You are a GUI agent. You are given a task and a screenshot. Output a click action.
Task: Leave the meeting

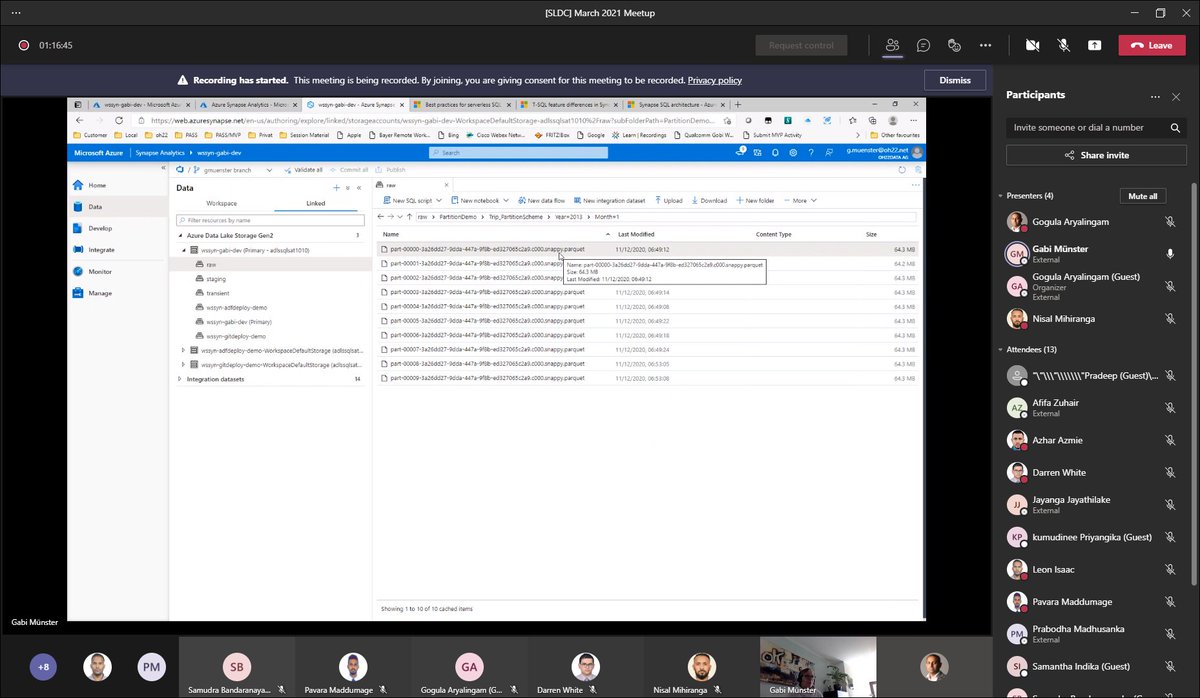[1151, 45]
